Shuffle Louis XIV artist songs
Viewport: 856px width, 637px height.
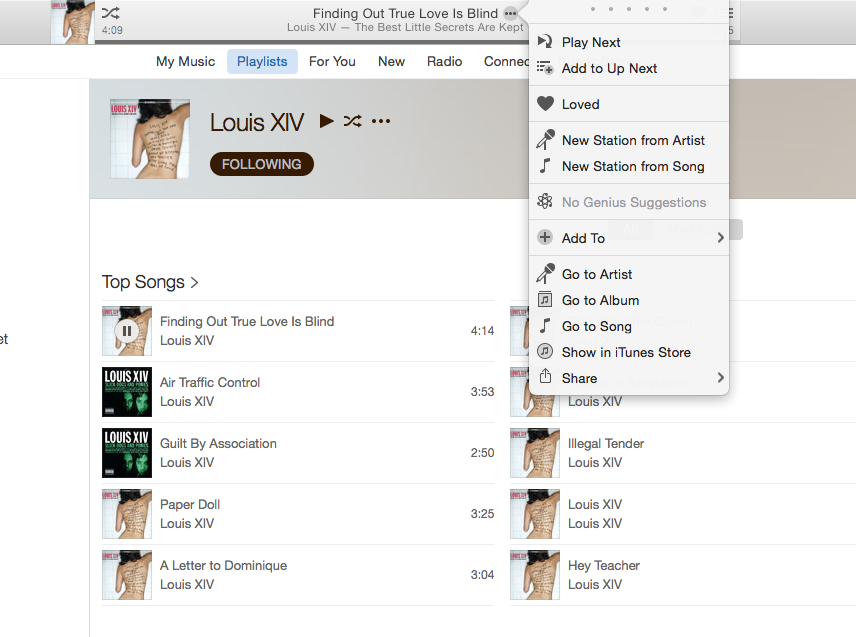point(353,121)
